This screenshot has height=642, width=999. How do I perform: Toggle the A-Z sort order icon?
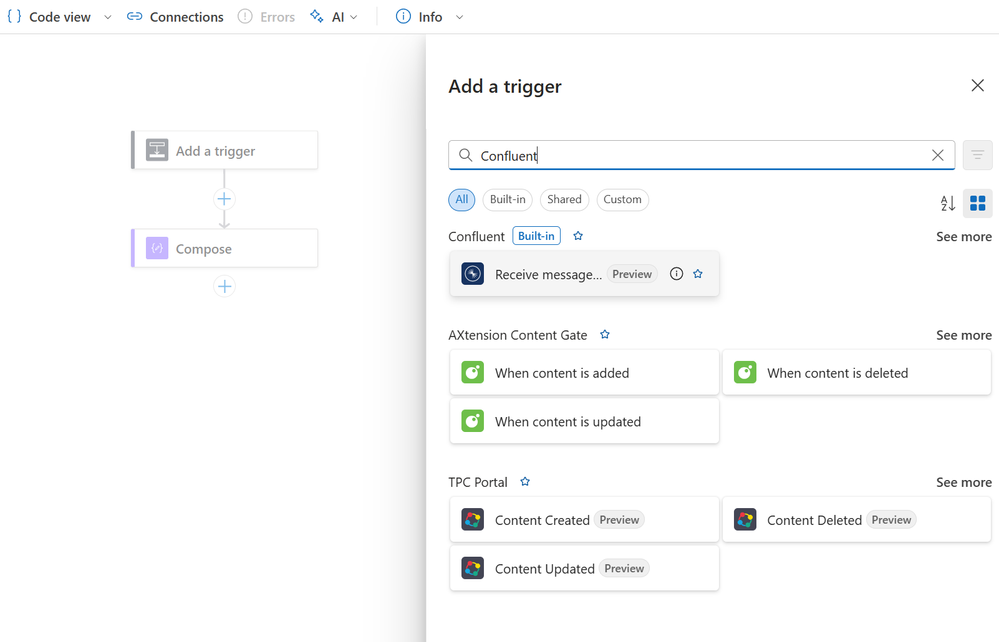[948, 203]
